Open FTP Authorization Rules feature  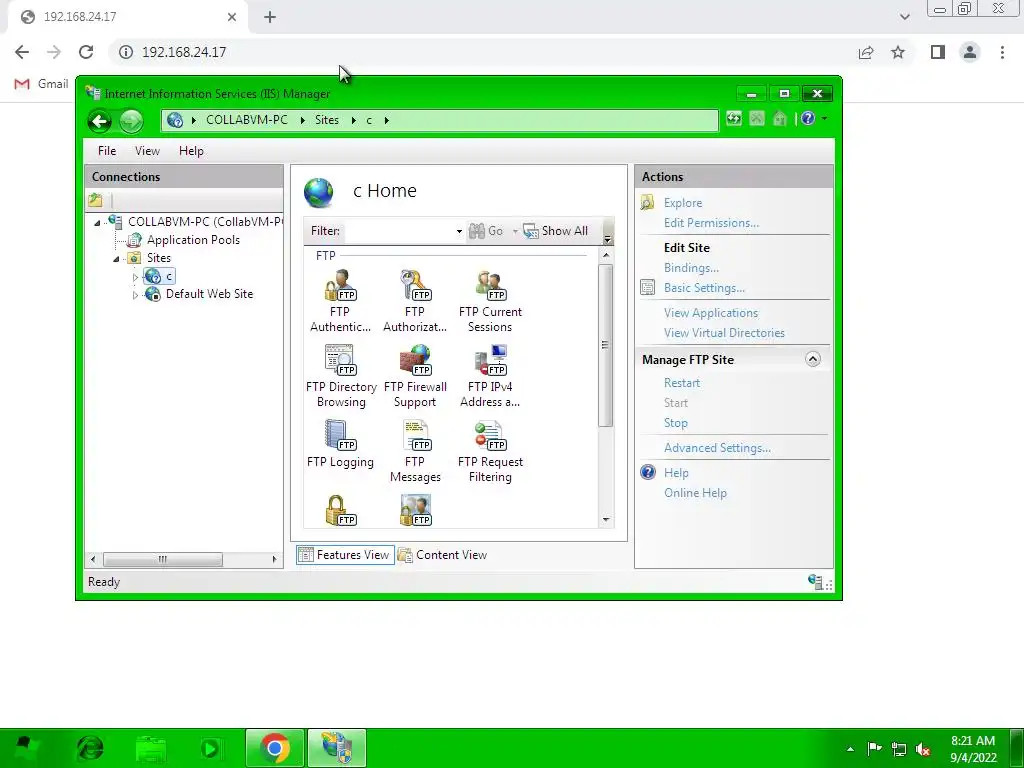[x=415, y=301]
